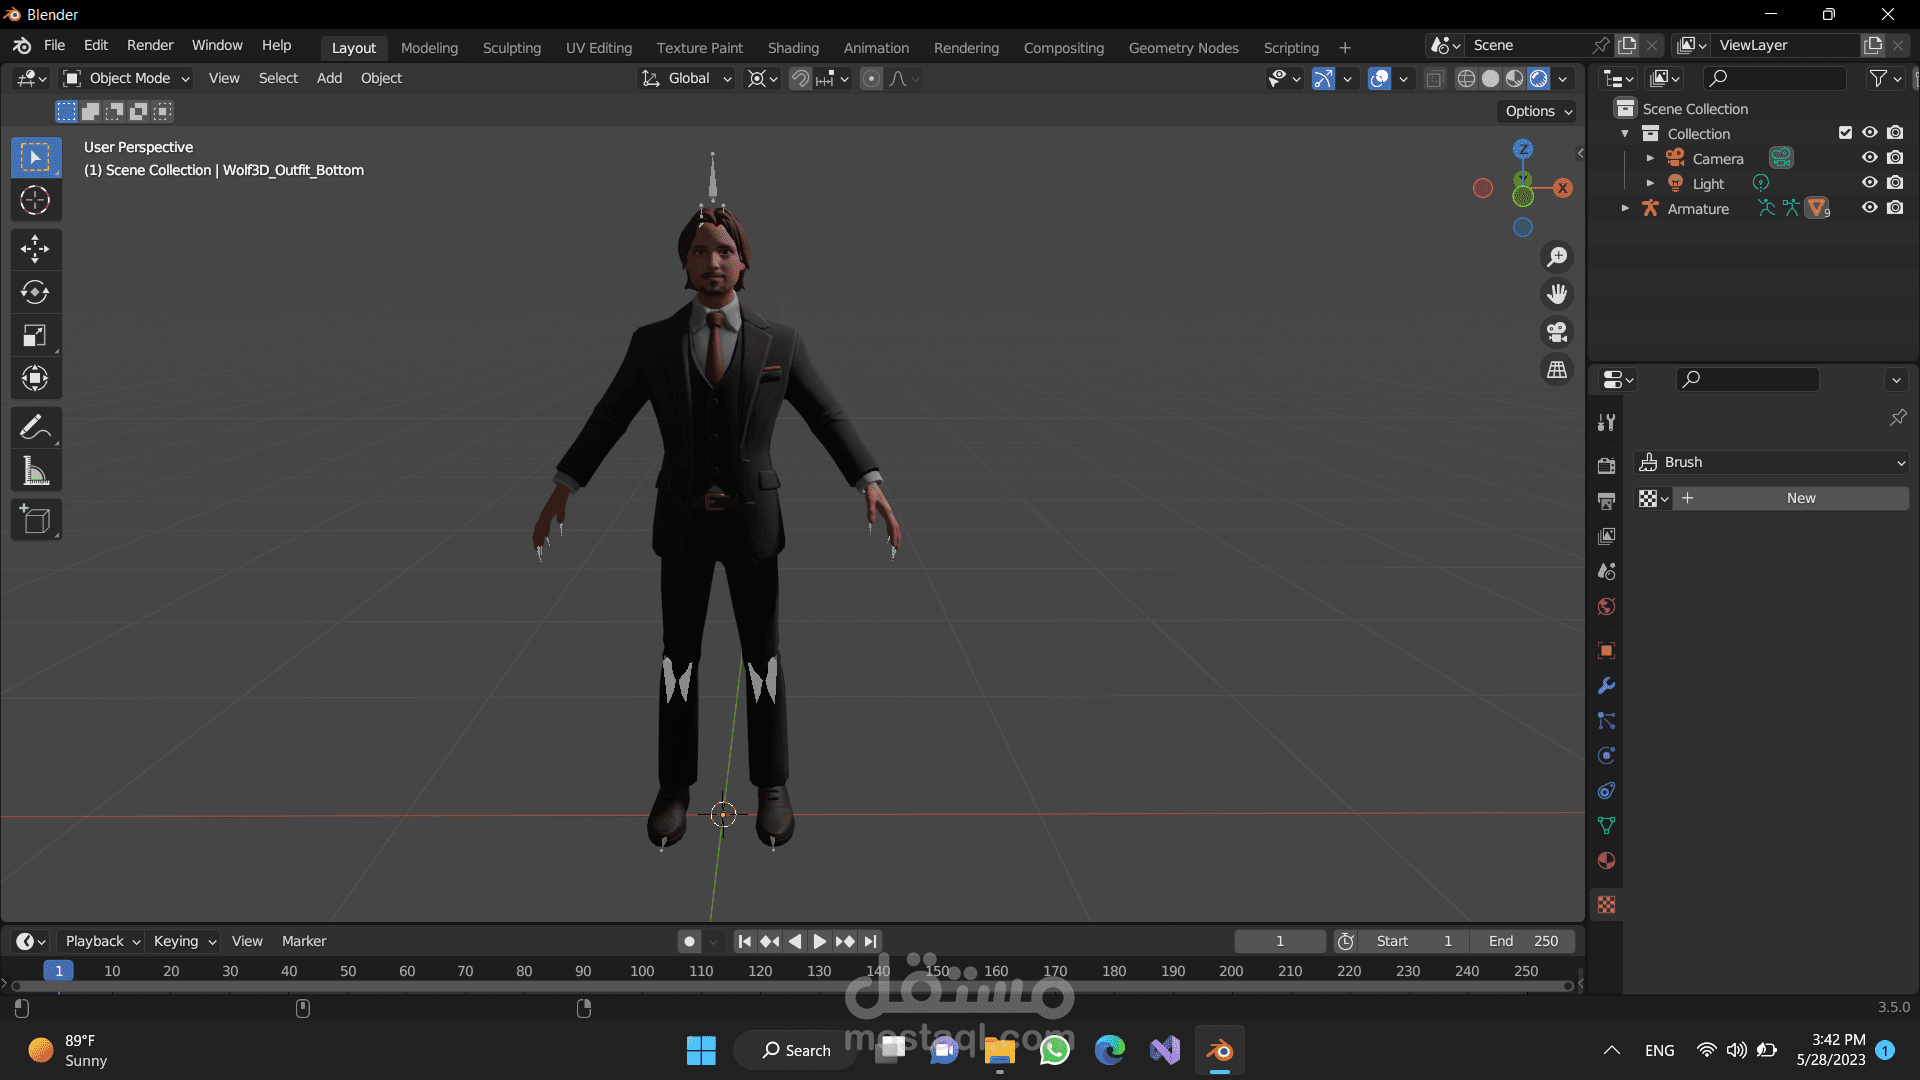Click the New texture button

click(x=1800, y=498)
